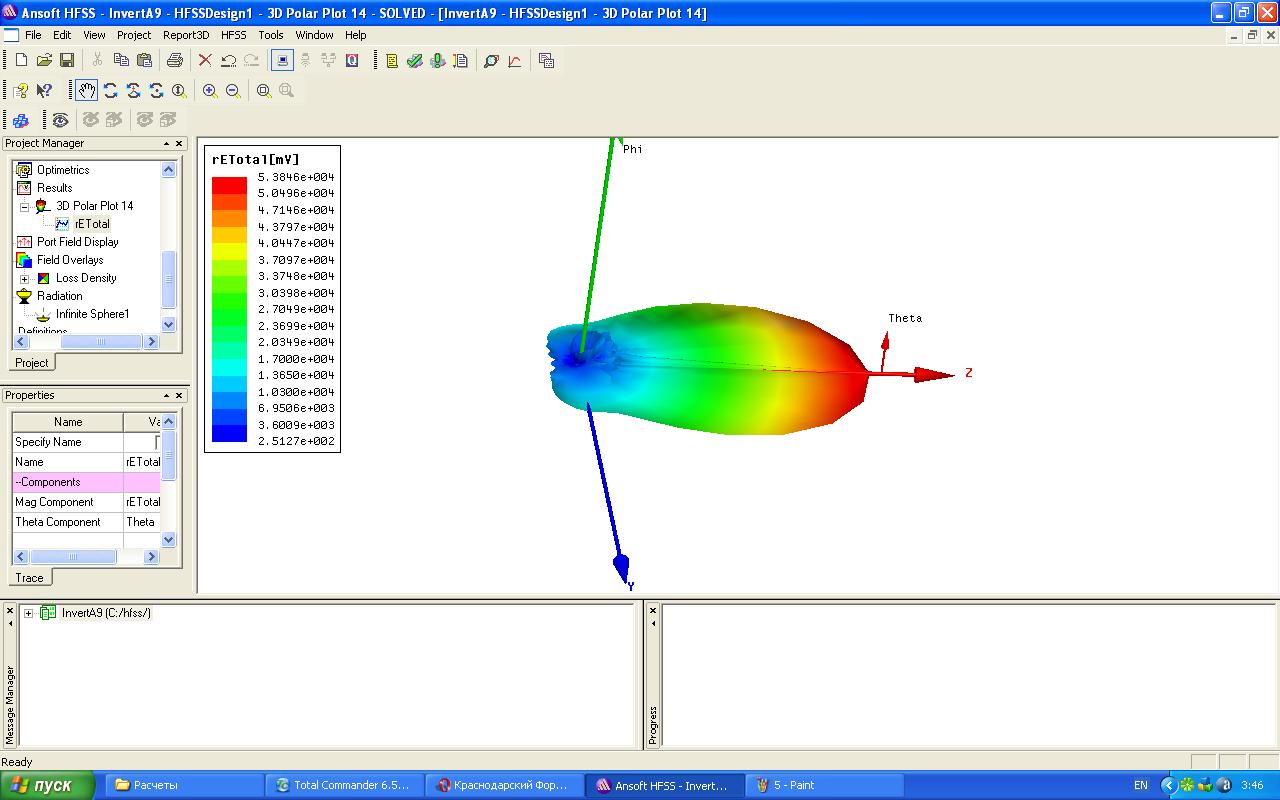Click the red curve report icon
1280x800 pixels.
click(x=515, y=61)
